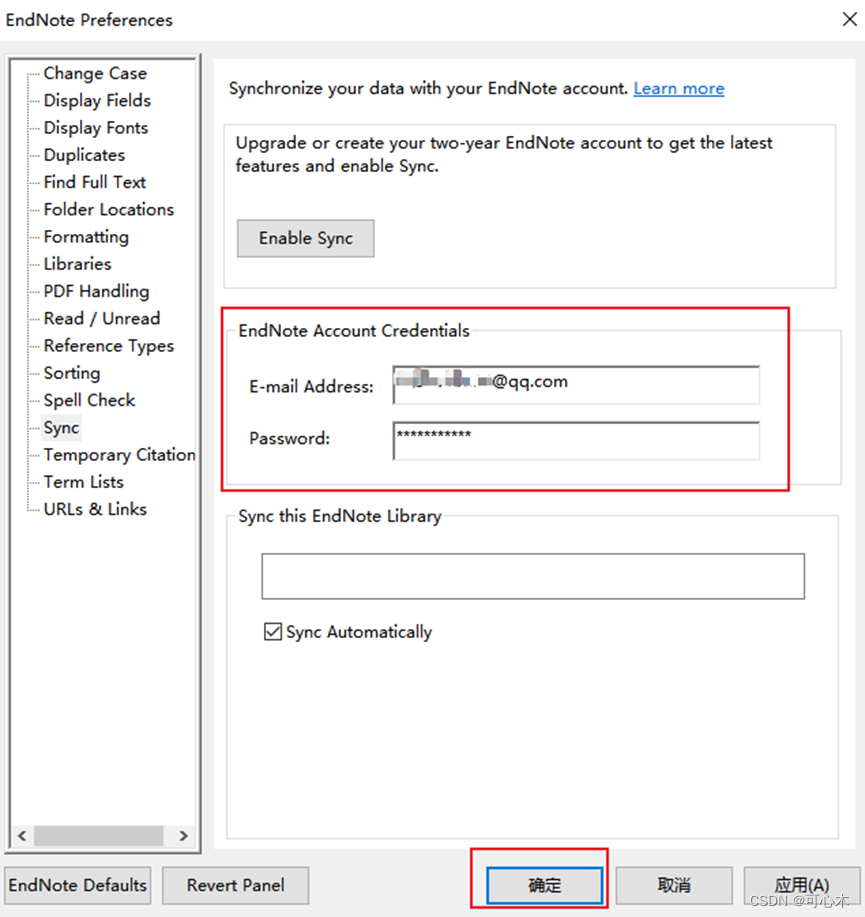The height and width of the screenshot is (917, 865).
Task: Close the EndNote Preferences dialog
Action: 850,19
